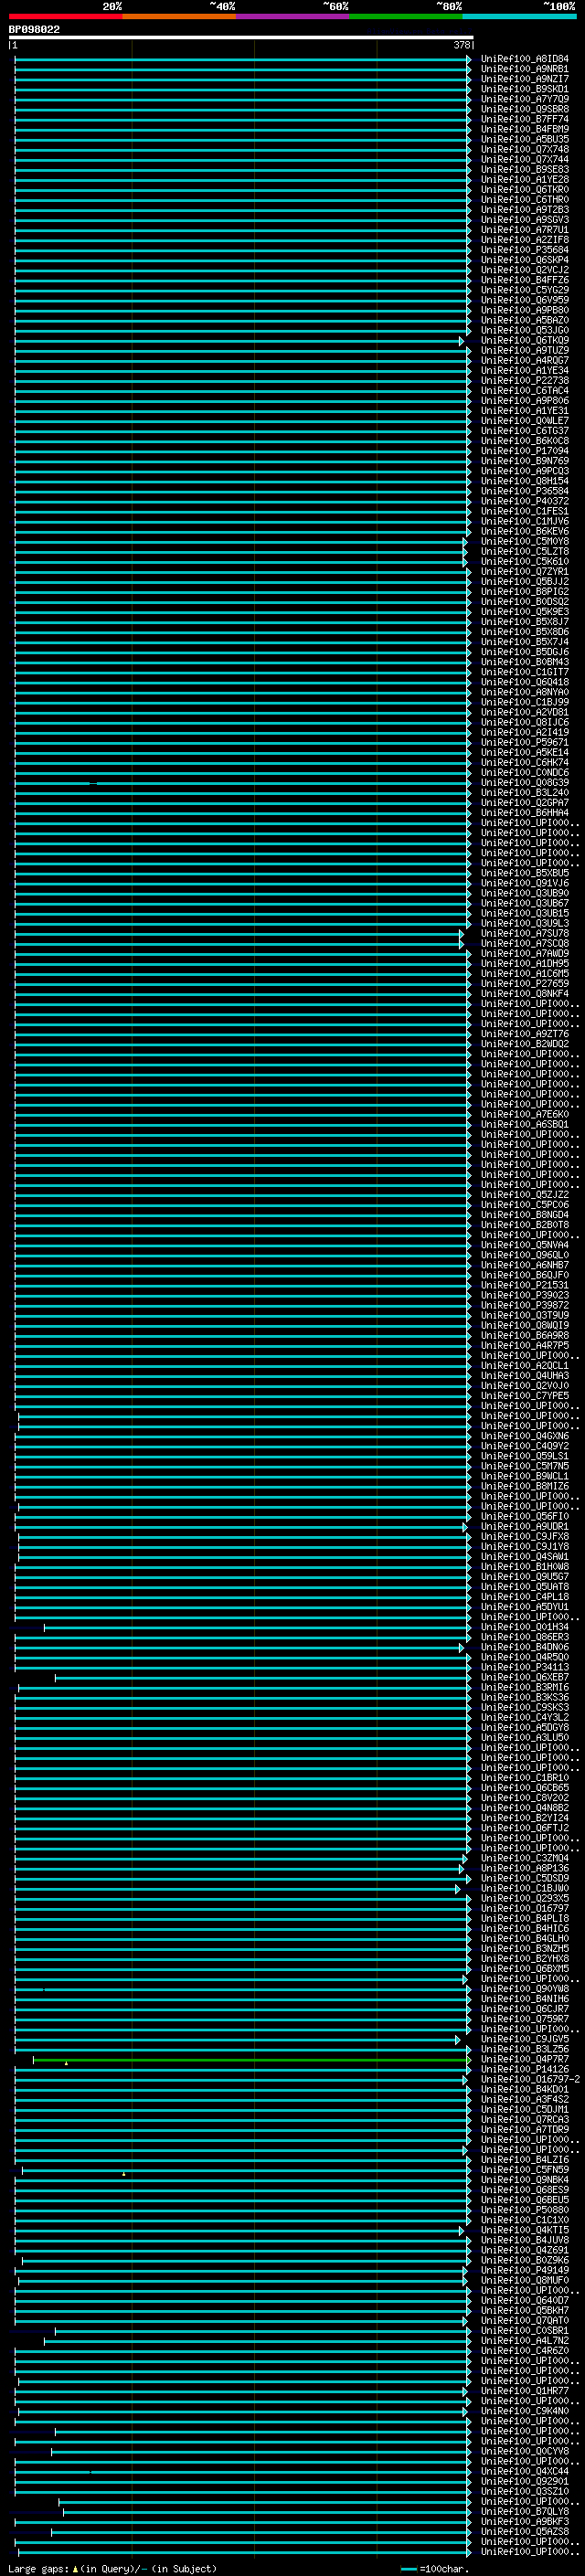
Task: Select the UniRef100_Q4GXN6 label
Action: point(524,1437)
